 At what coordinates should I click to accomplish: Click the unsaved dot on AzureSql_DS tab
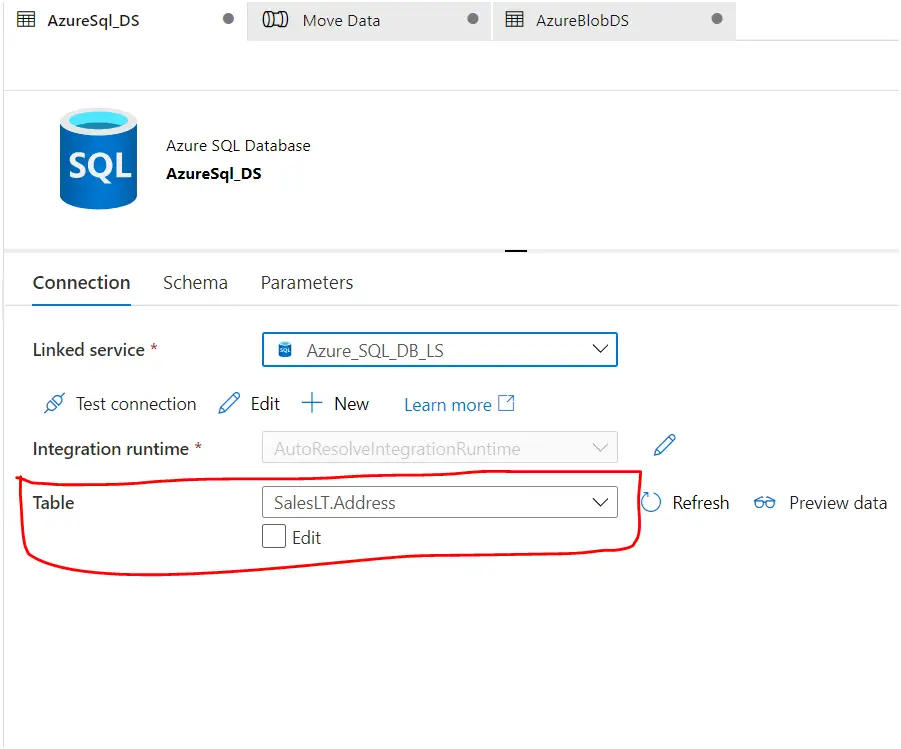(x=228, y=19)
